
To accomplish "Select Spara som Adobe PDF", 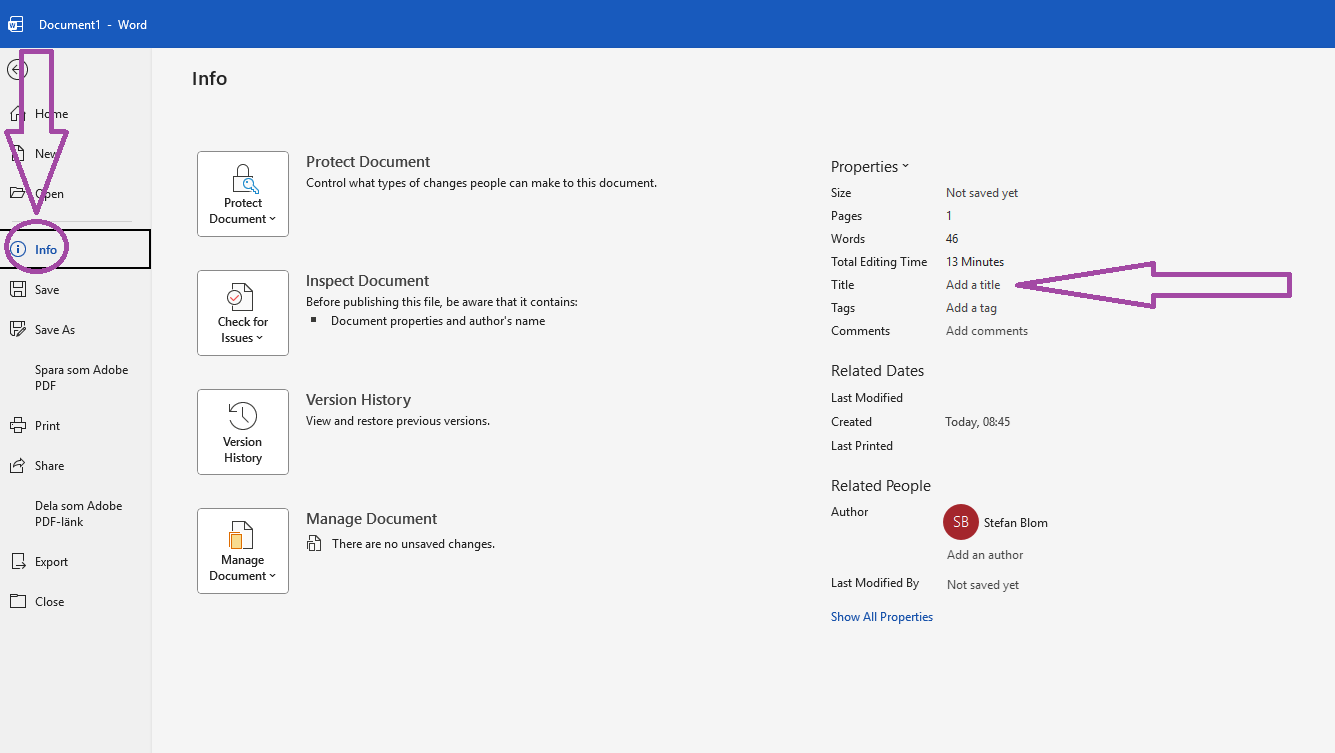I will [x=82, y=378].
